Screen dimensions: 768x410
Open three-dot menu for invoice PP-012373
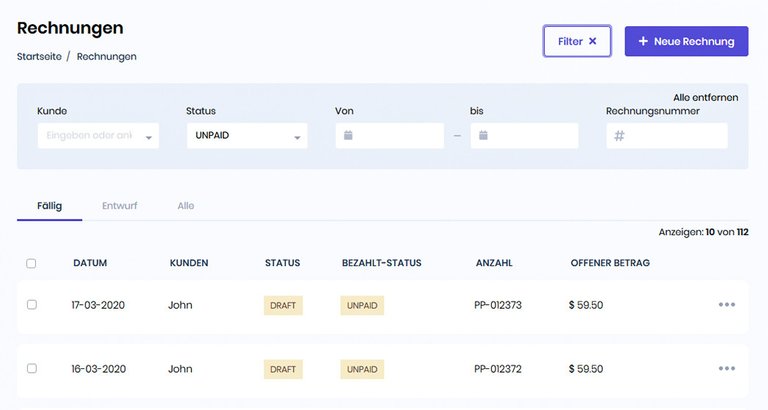coord(727,305)
